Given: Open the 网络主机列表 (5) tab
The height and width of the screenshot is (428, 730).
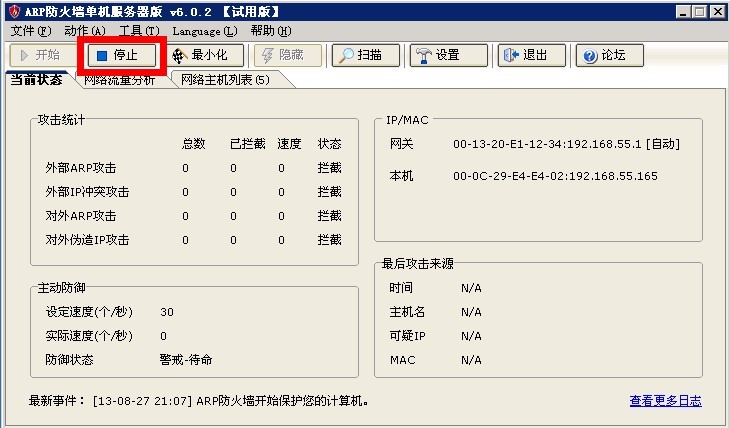Looking at the screenshot, I should (x=225, y=80).
